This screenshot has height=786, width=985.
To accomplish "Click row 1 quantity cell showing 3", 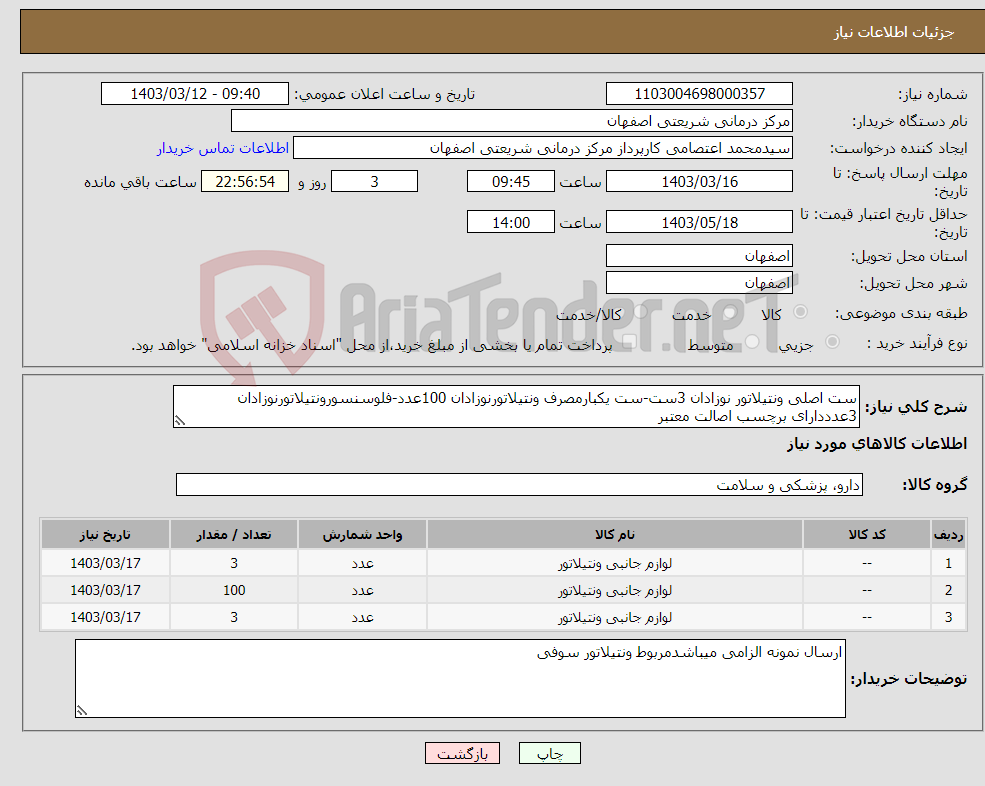I will click(234, 563).
